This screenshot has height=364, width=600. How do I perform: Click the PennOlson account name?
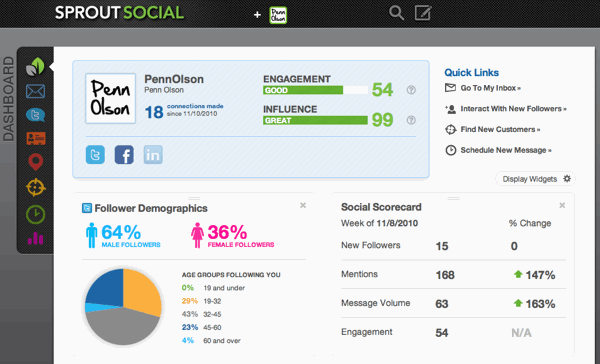174,79
